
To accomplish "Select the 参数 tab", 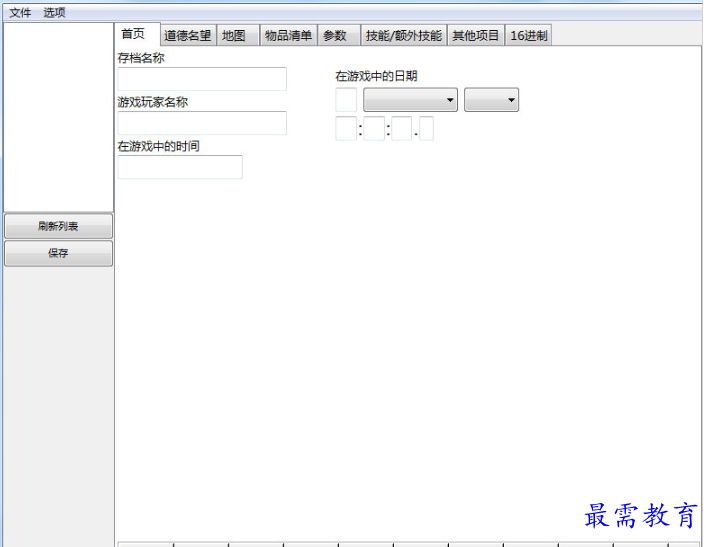I will click(x=339, y=35).
